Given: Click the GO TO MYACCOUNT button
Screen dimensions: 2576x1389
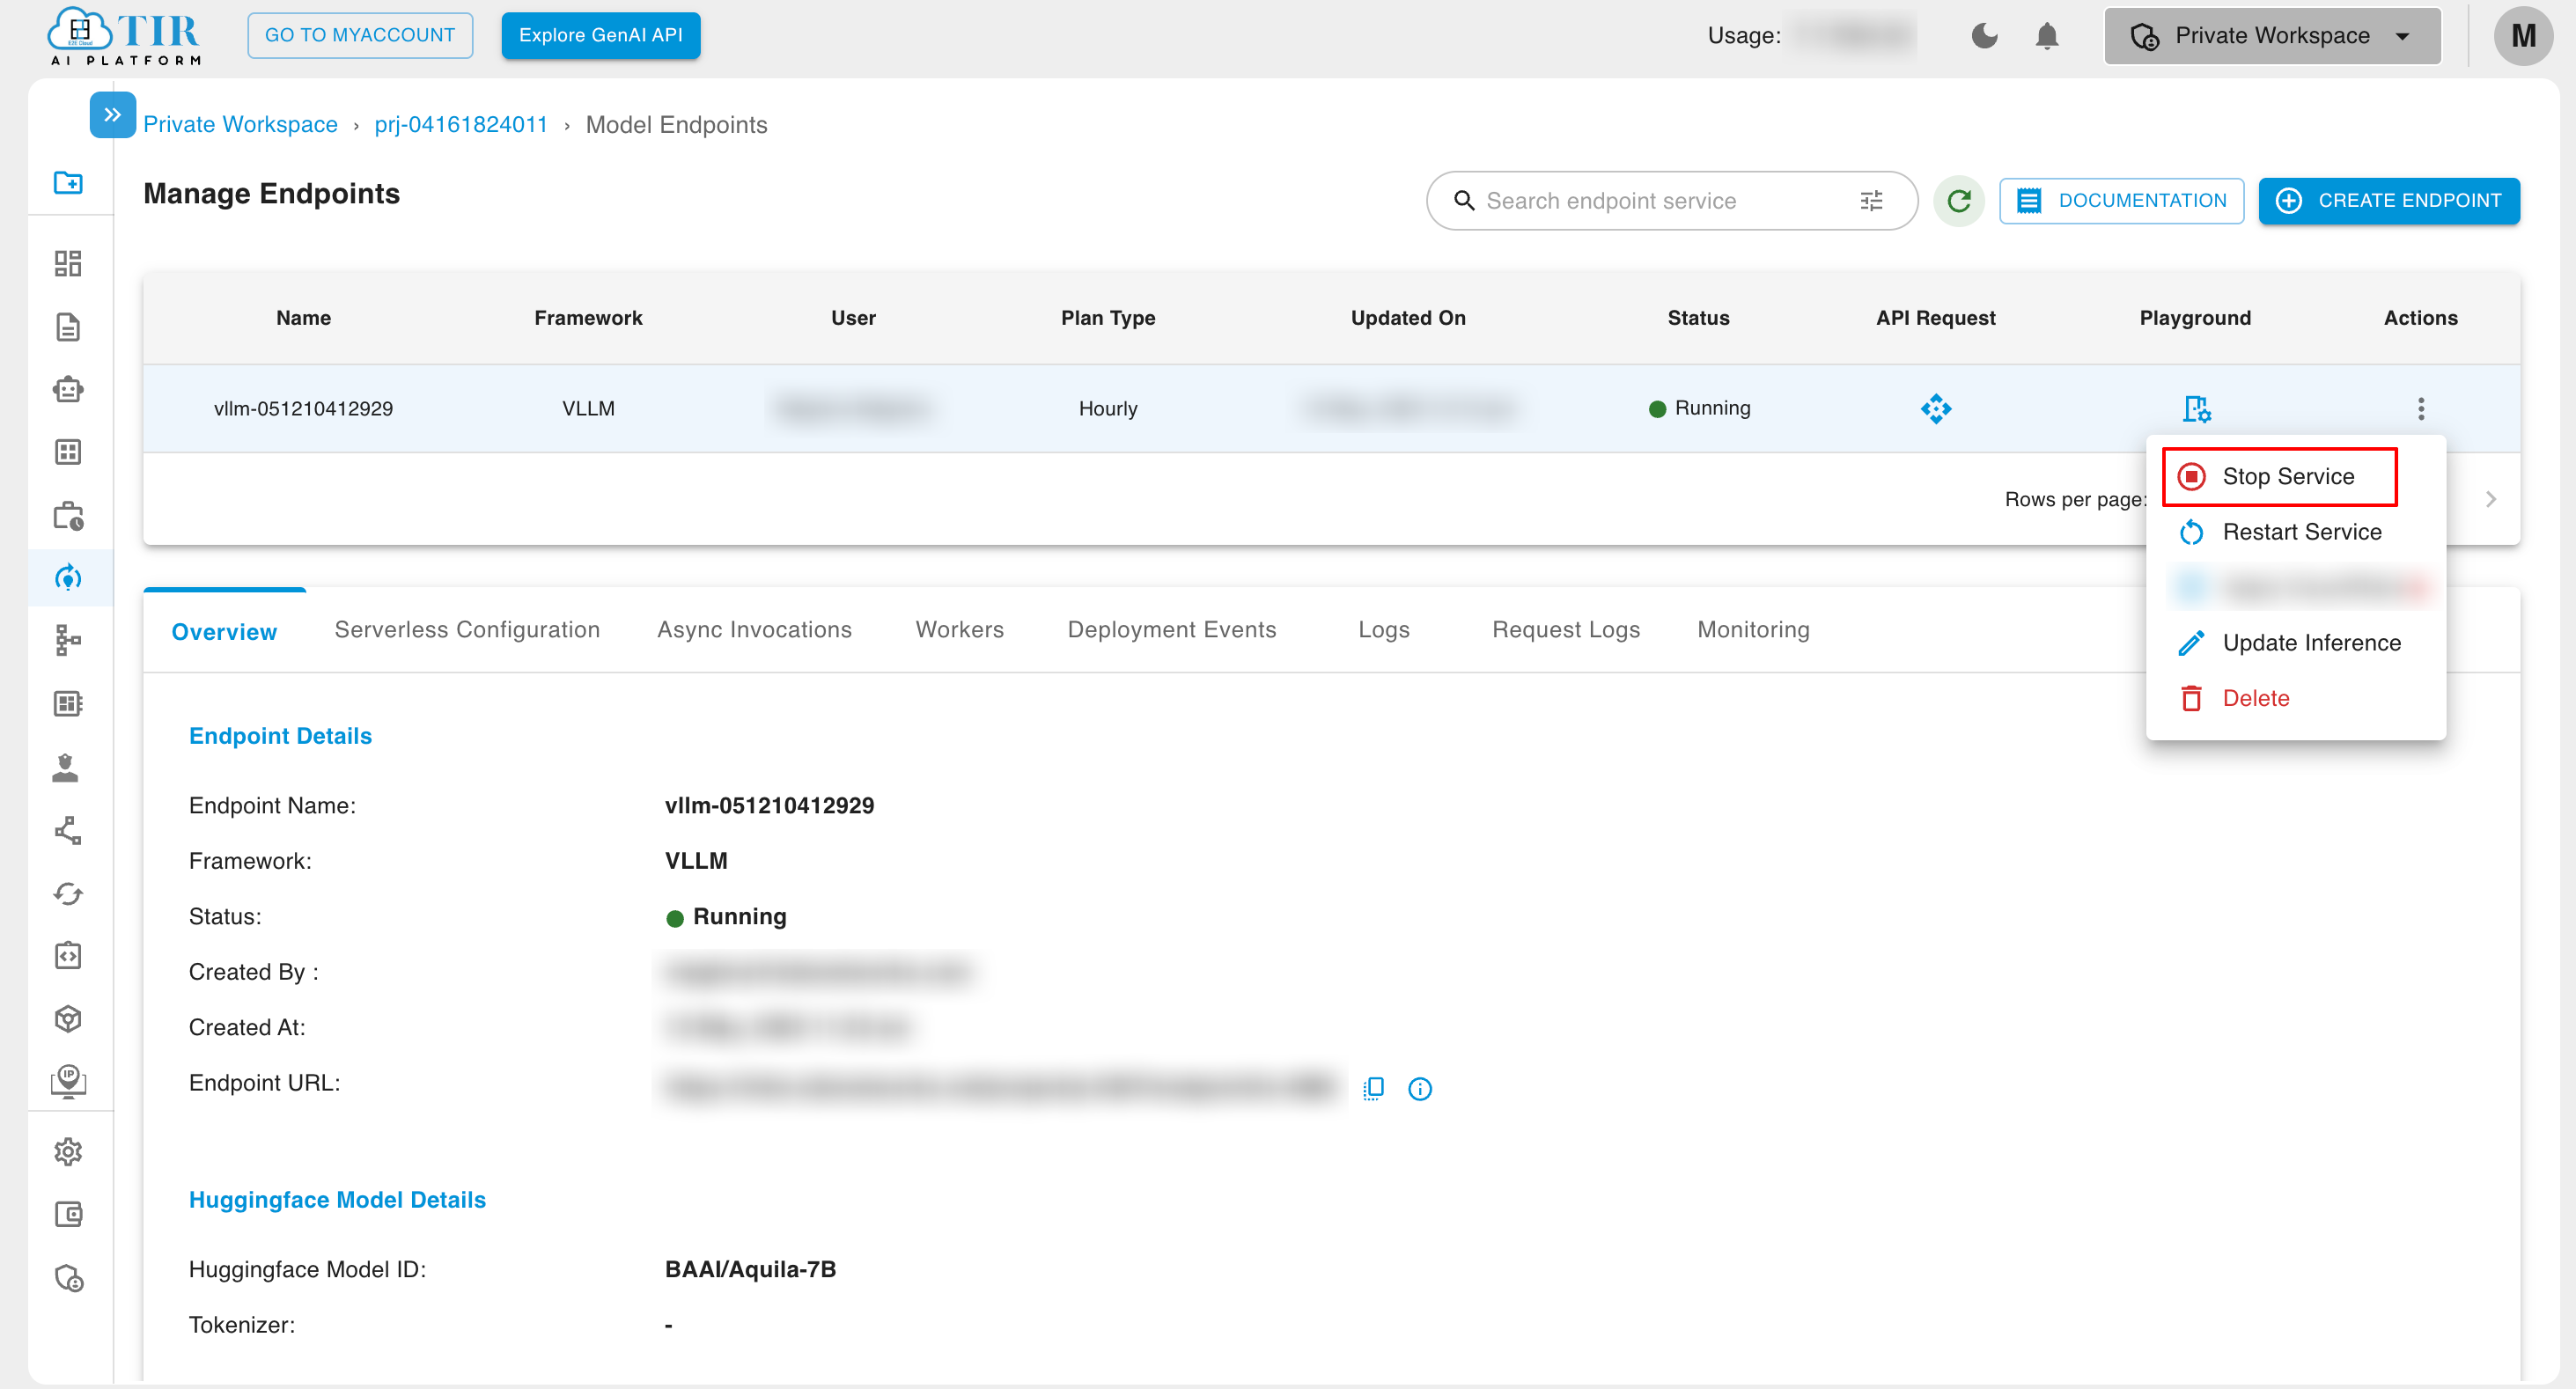Looking at the screenshot, I should coord(360,35).
